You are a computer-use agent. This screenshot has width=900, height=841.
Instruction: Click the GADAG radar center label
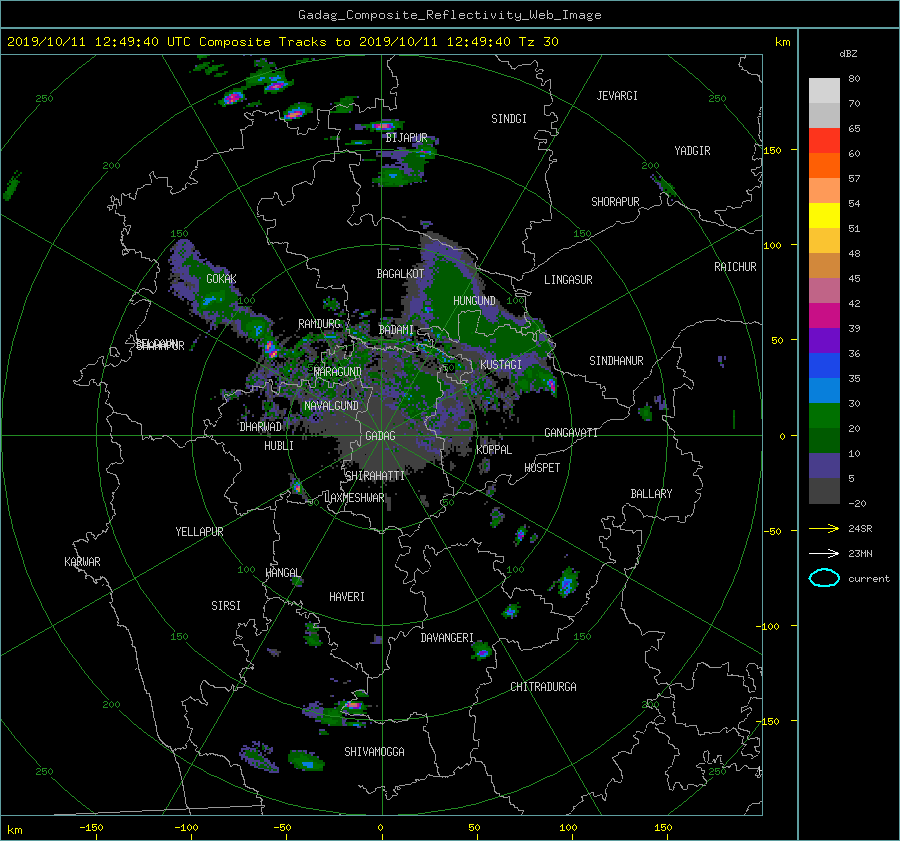(x=380, y=436)
